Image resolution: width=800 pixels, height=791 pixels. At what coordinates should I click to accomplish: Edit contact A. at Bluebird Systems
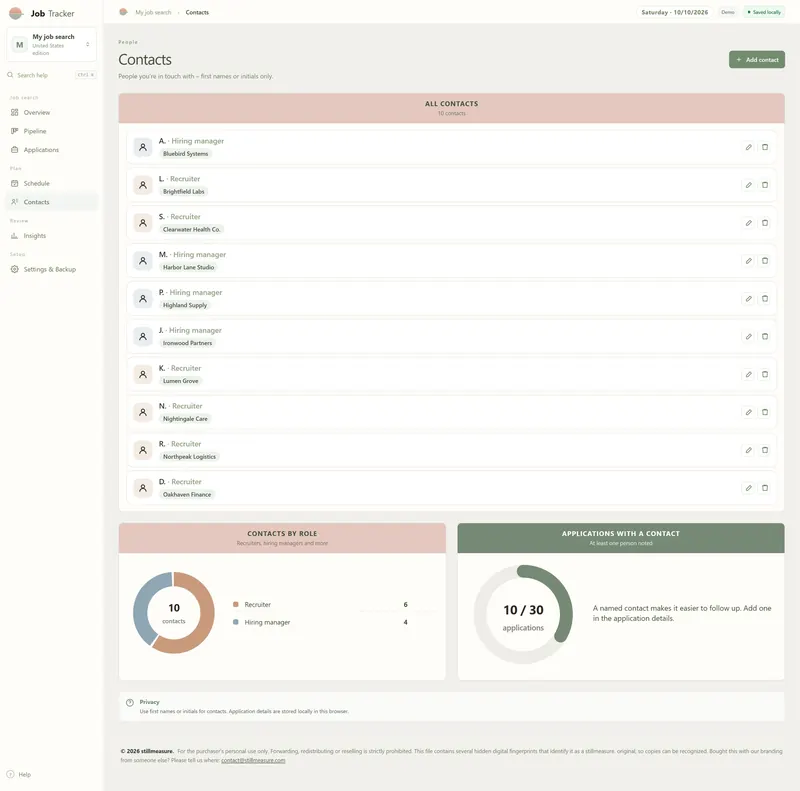748,147
